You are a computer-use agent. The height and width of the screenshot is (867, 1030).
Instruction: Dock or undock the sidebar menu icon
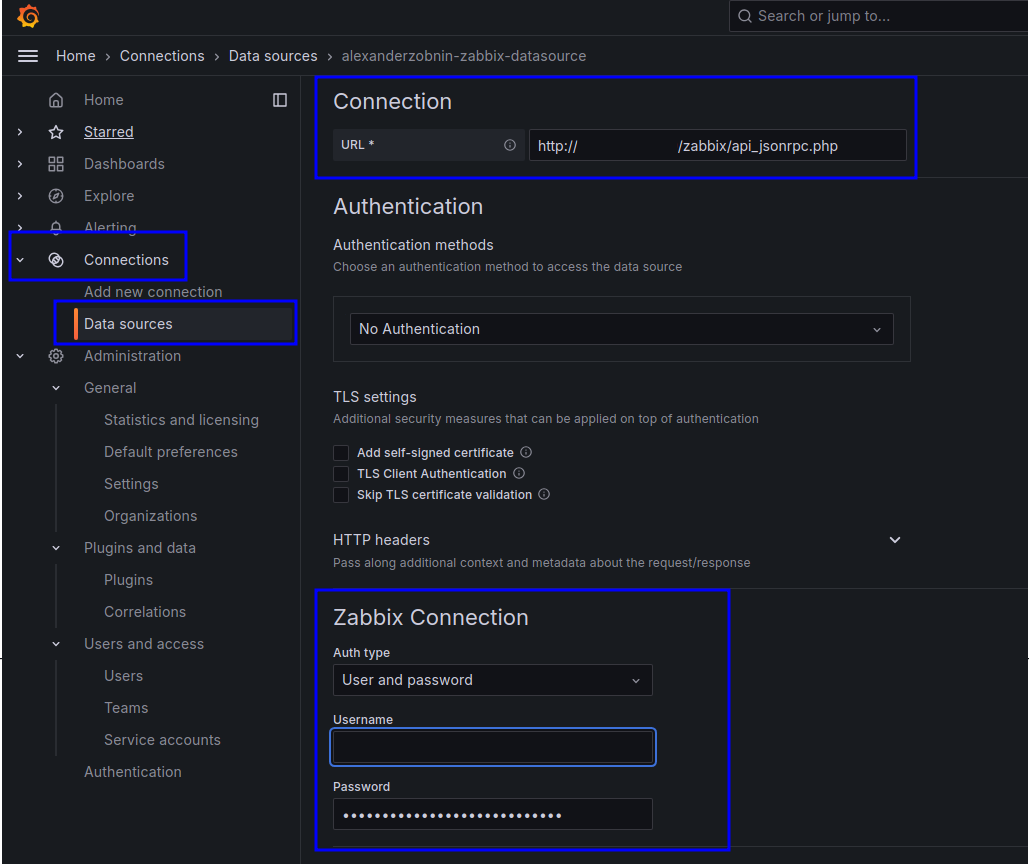280,100
